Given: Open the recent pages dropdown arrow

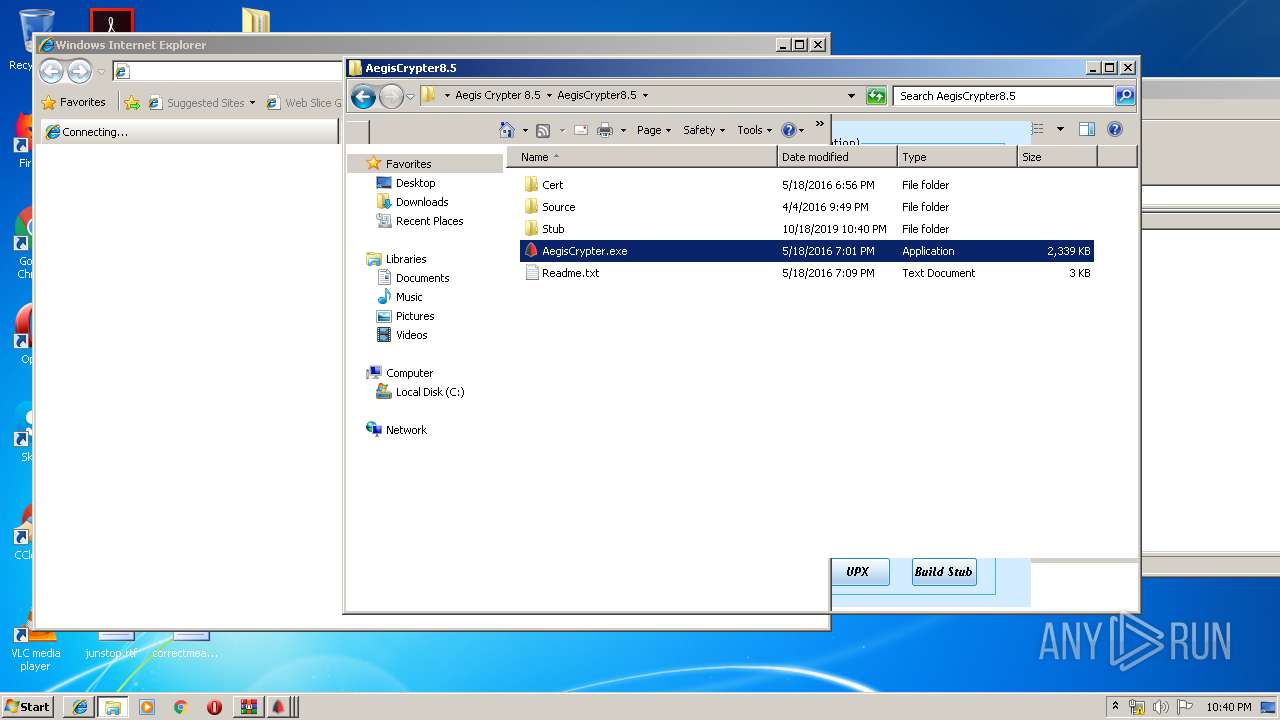Looking at the screenshot, I should click(410, 96).
